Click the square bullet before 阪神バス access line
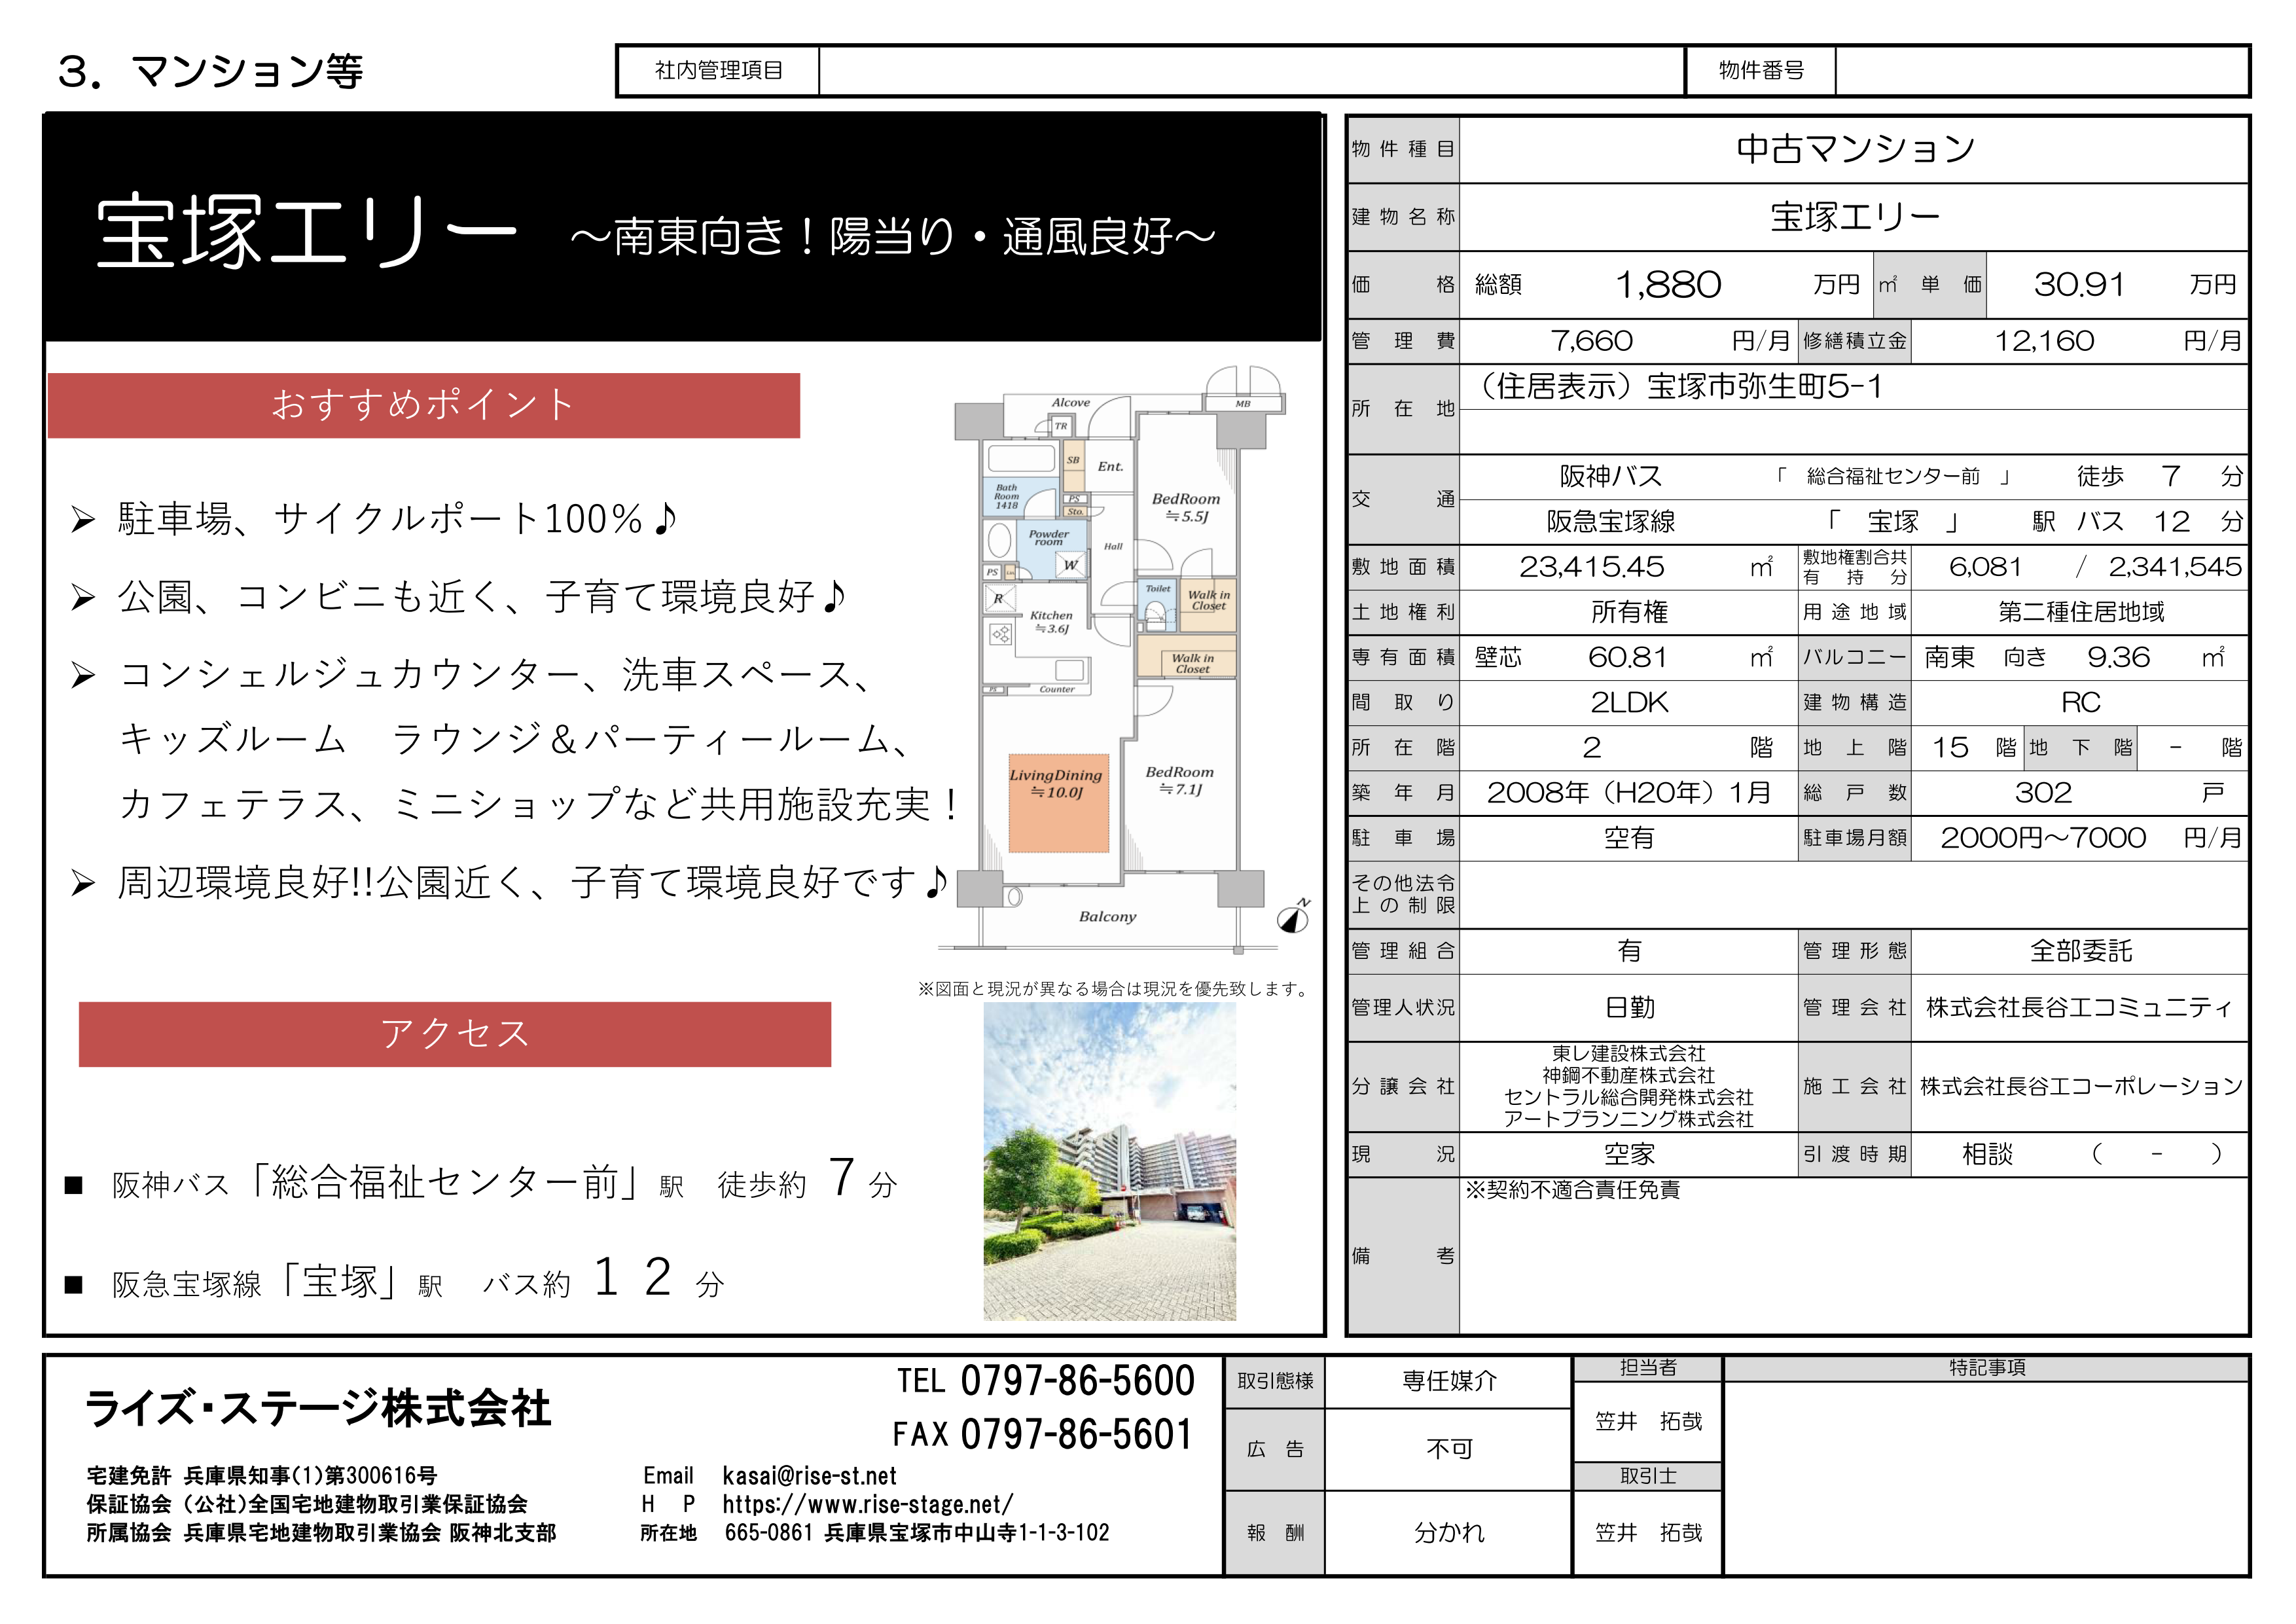 (x=73, y=1186)
